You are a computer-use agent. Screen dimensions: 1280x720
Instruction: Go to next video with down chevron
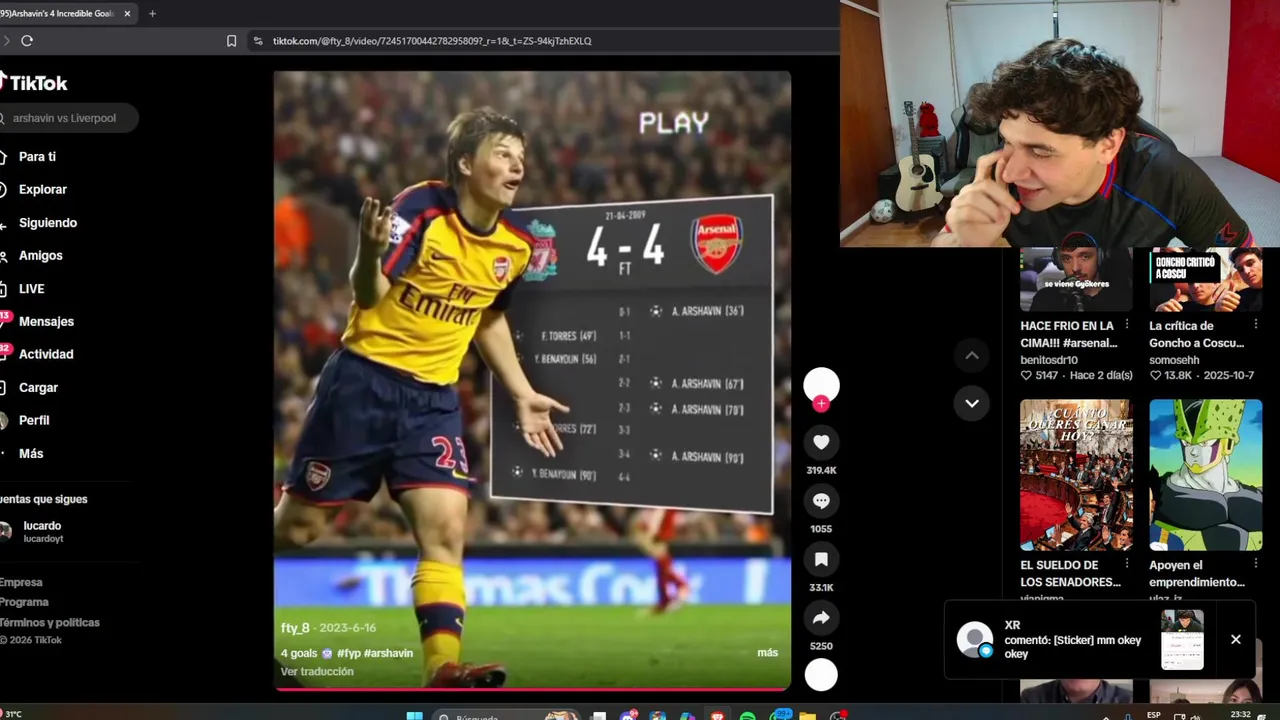pos(971,403)
